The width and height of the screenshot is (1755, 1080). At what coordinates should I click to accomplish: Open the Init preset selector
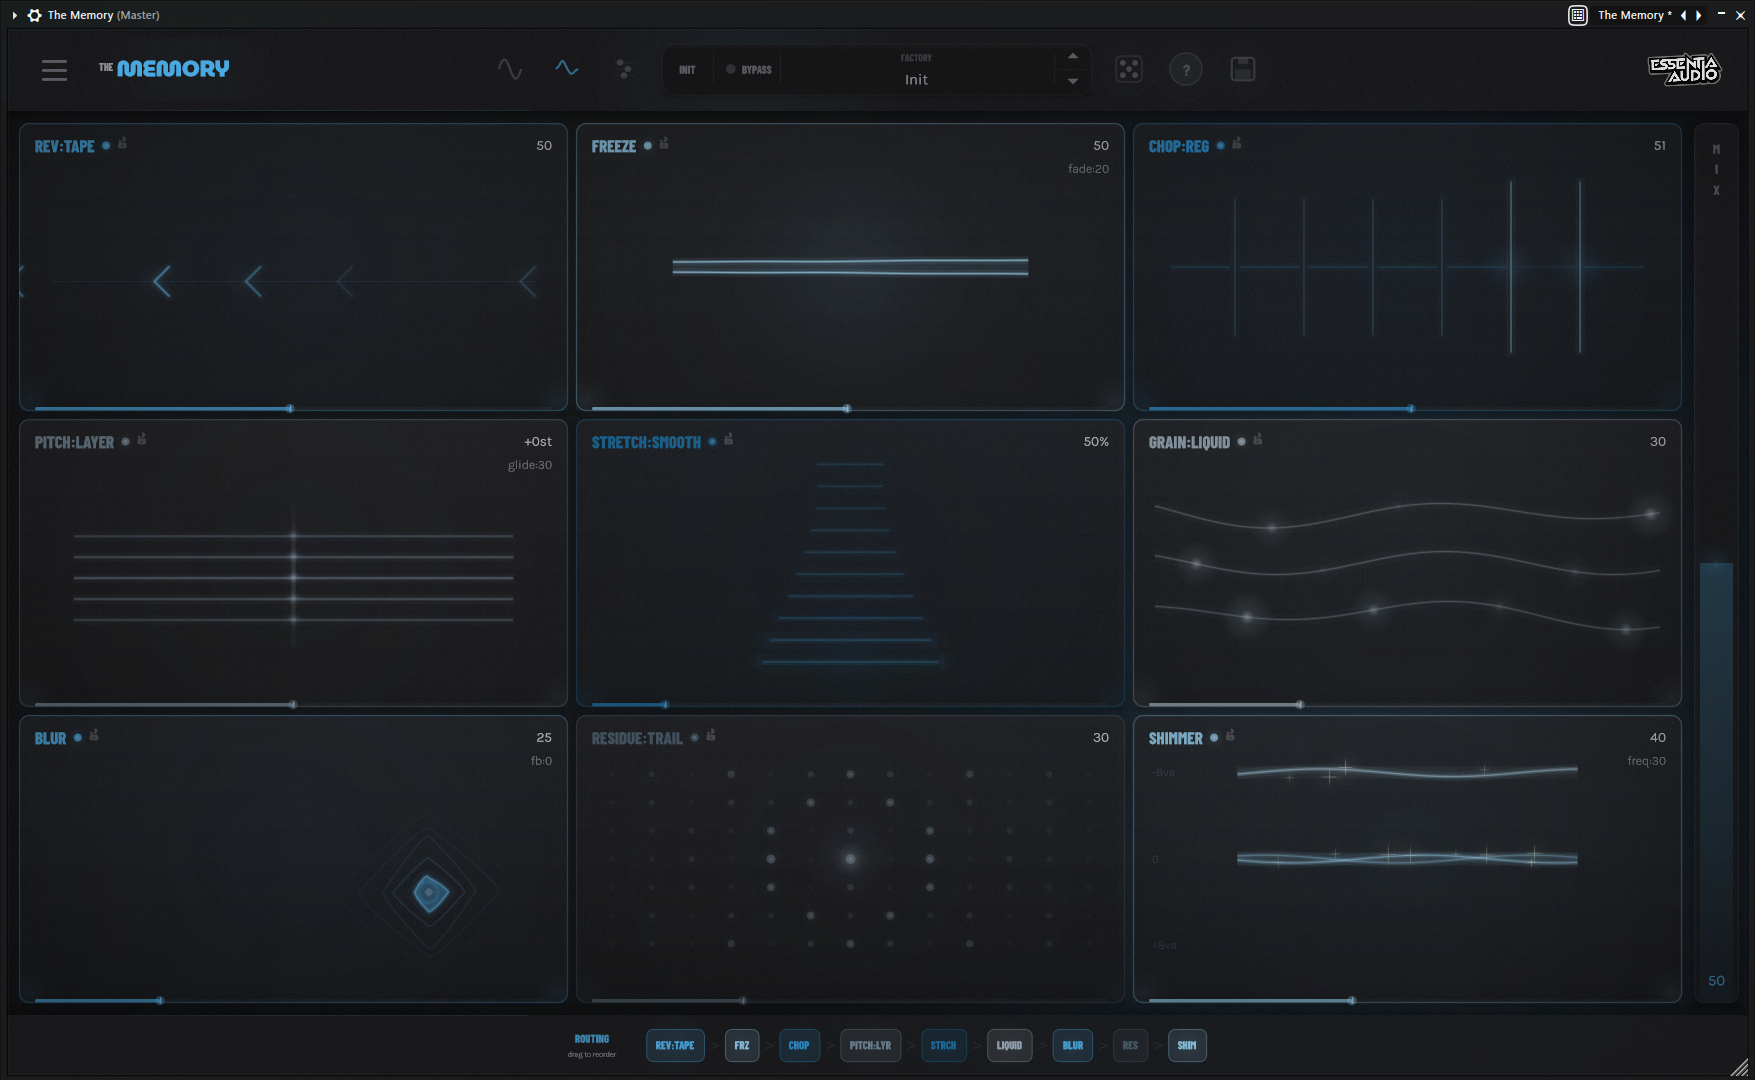[x=916, y=79]
